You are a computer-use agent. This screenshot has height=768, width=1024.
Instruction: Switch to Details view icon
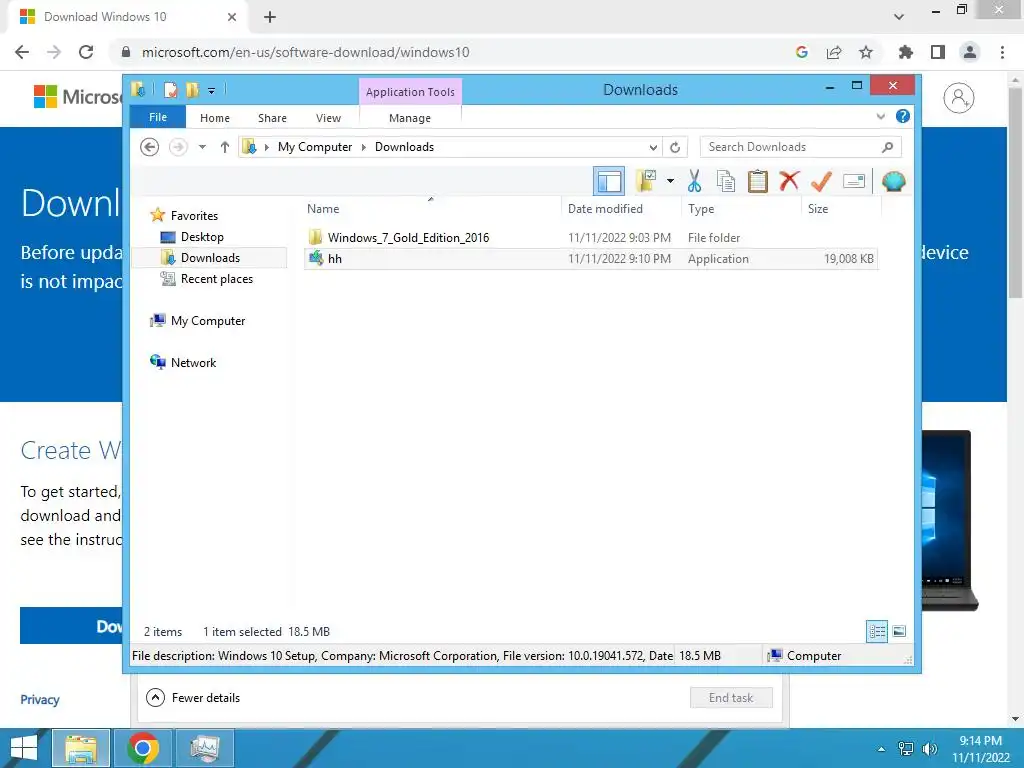[x=877, y=631]
